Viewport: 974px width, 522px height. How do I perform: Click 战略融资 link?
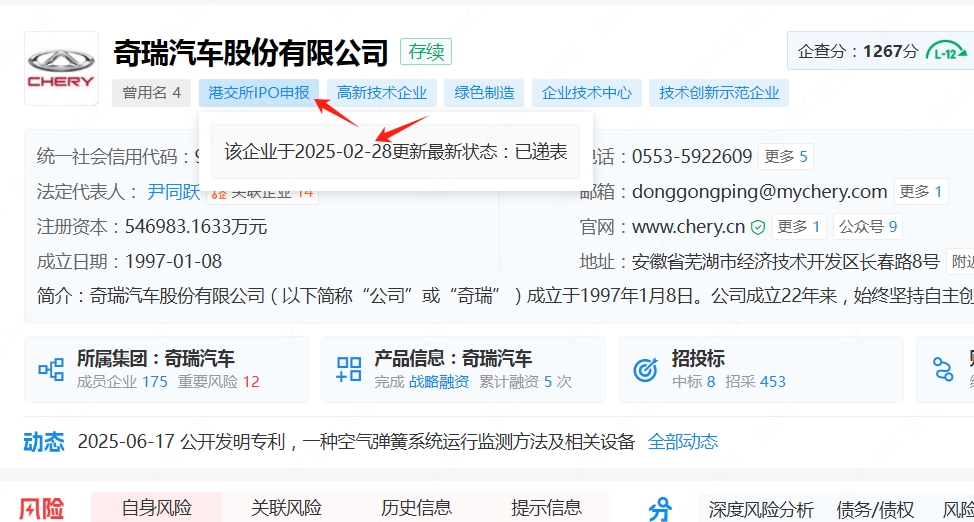point(439,382)
